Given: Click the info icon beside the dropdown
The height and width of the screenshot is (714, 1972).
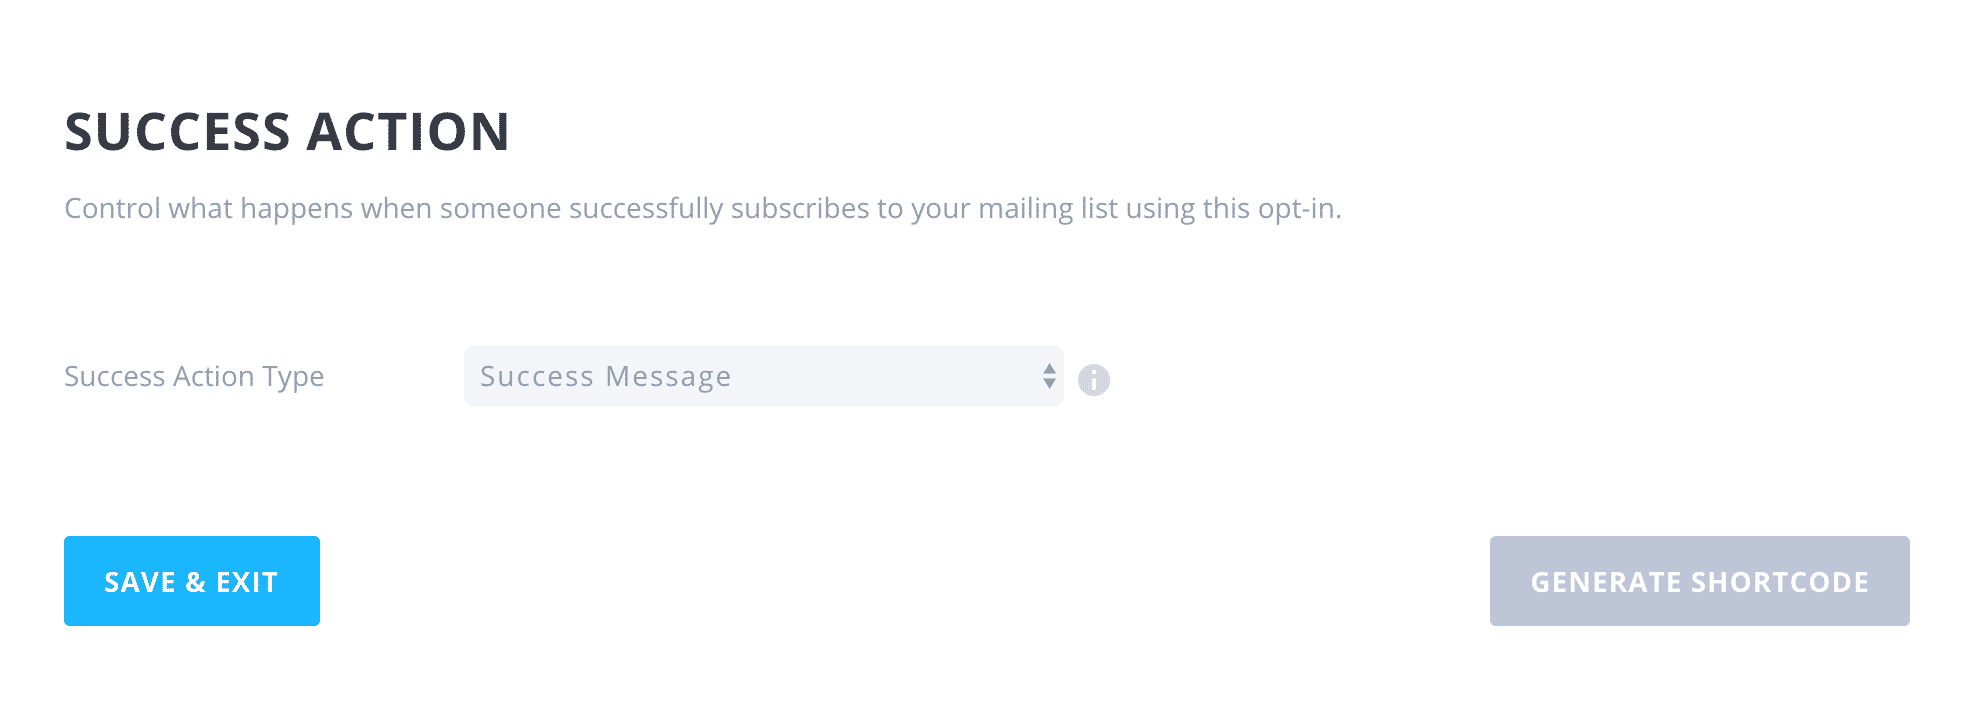Looking at the screenshot, I should point(1093,380).
